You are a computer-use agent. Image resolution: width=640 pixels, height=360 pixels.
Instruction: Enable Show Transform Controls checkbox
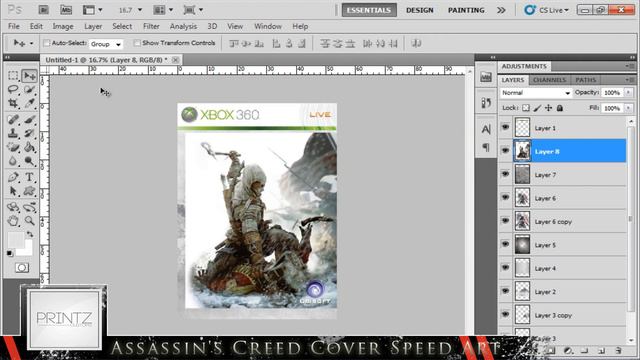point(137,43)
